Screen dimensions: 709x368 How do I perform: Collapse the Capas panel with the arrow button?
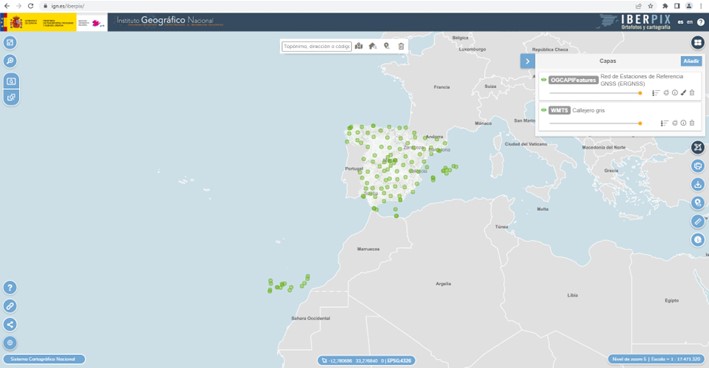pyautogui.click(x=527, y=61)
